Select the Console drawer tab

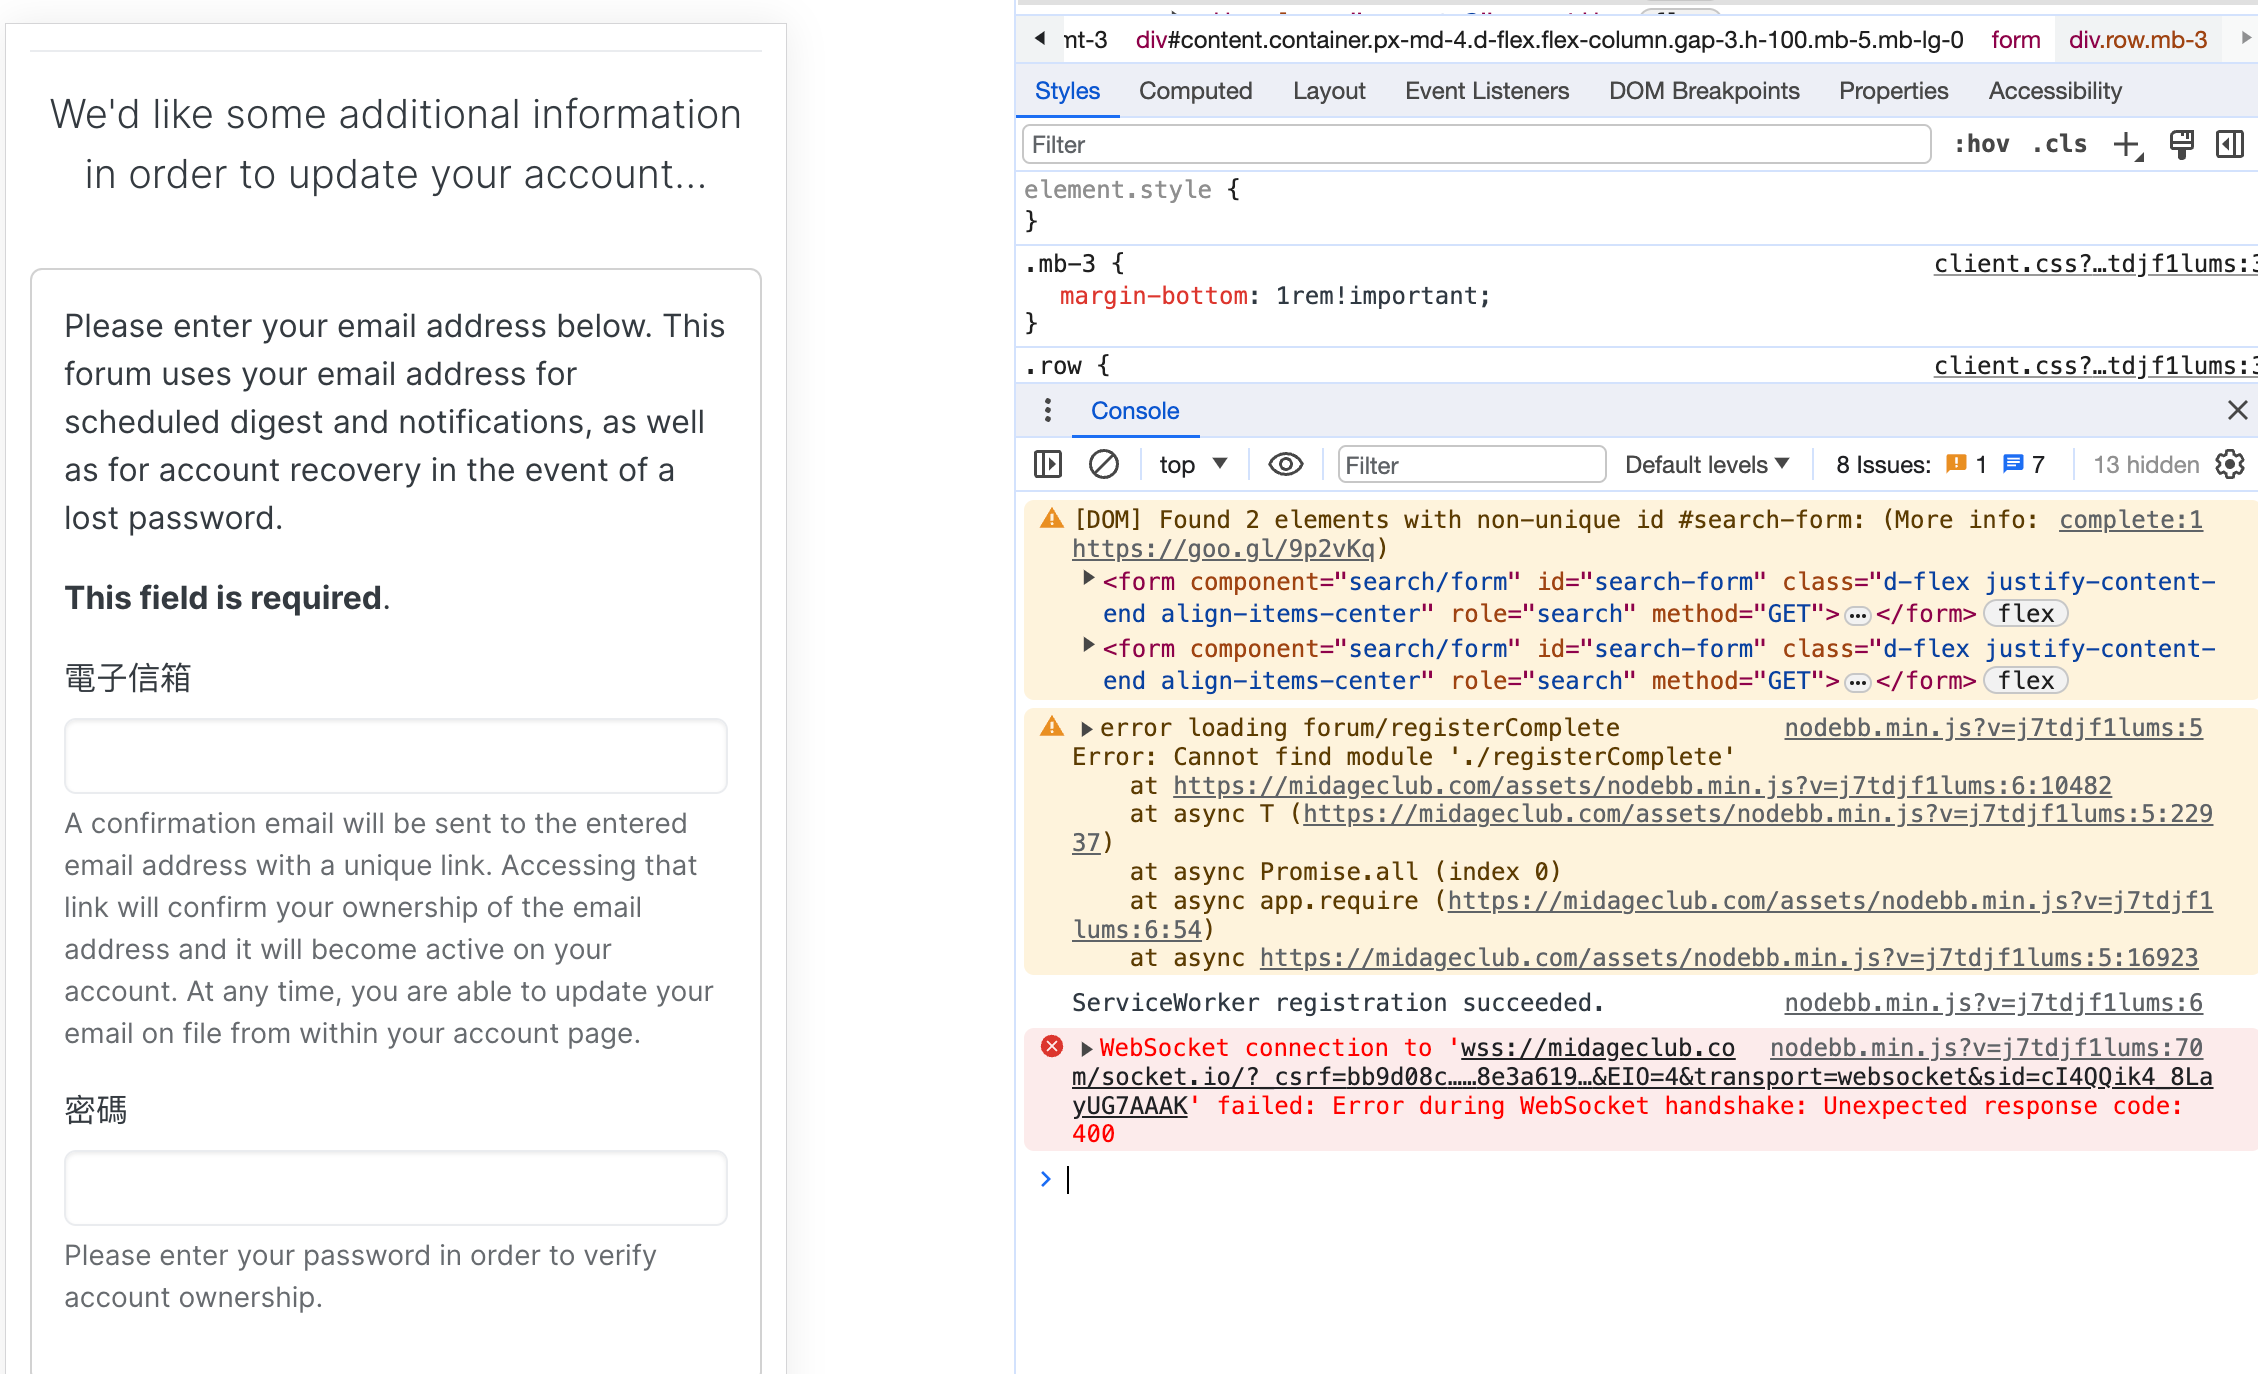pyautogui.click(x=1134, y=411)
